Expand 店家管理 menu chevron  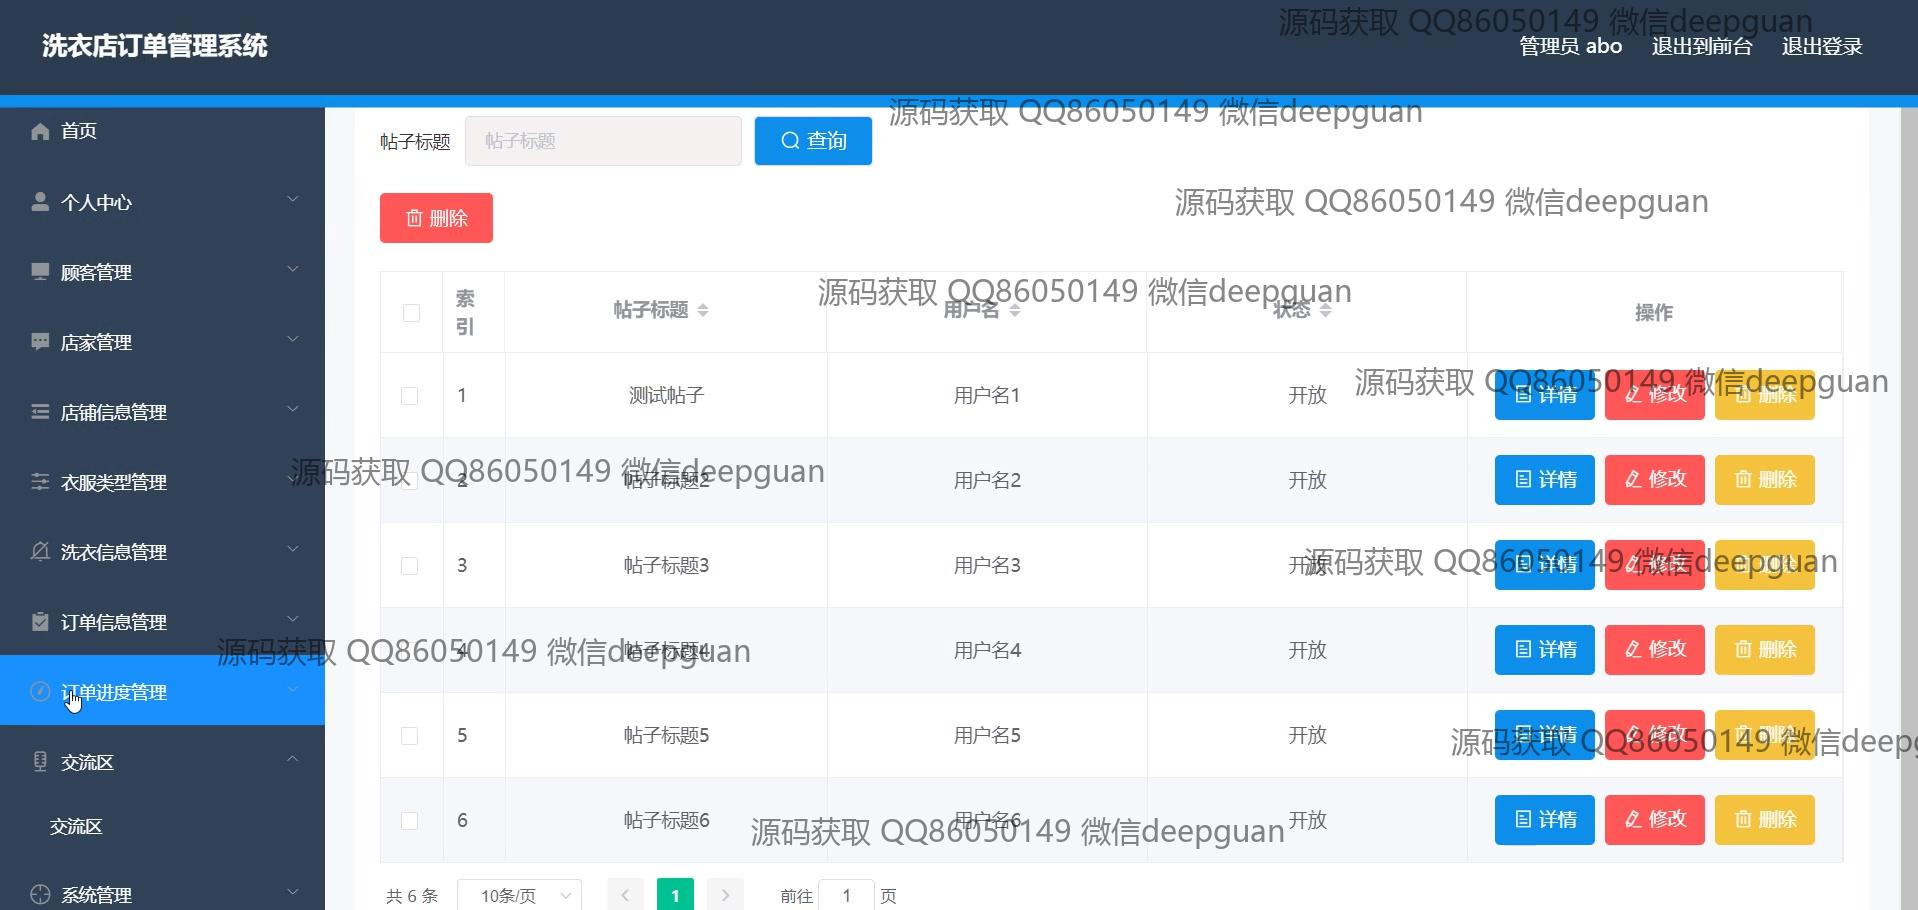(293, 339)
